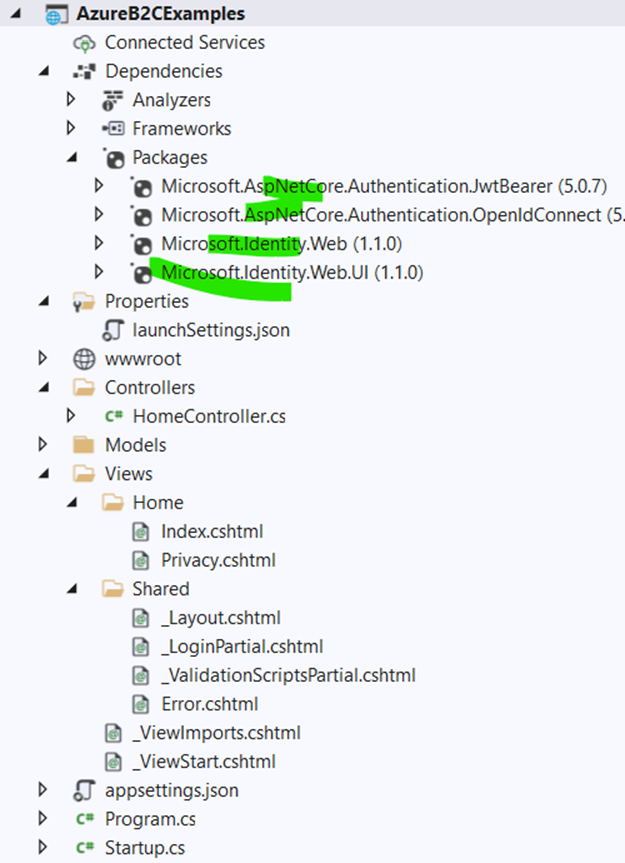This screenshot has height=863, width=625.
Task: Click the Dependencies node icon
Action: point(84,72)
